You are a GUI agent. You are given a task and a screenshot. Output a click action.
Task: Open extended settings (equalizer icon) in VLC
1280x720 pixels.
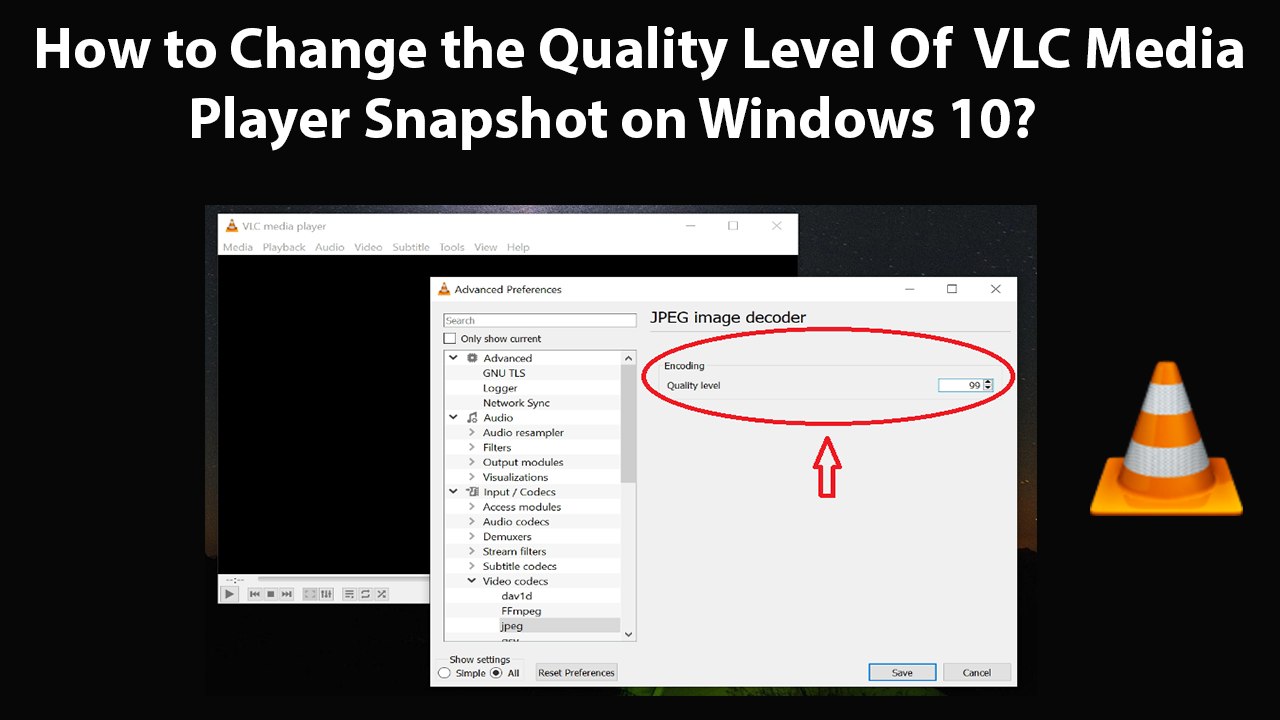(325, 594)
